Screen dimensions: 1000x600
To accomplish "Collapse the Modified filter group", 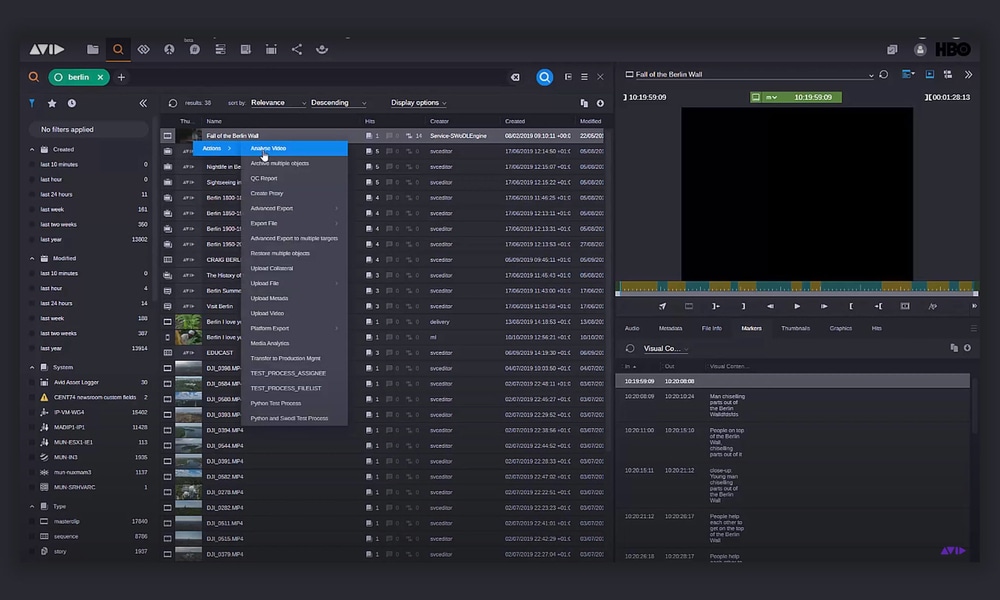I will [x=33, y=258].
